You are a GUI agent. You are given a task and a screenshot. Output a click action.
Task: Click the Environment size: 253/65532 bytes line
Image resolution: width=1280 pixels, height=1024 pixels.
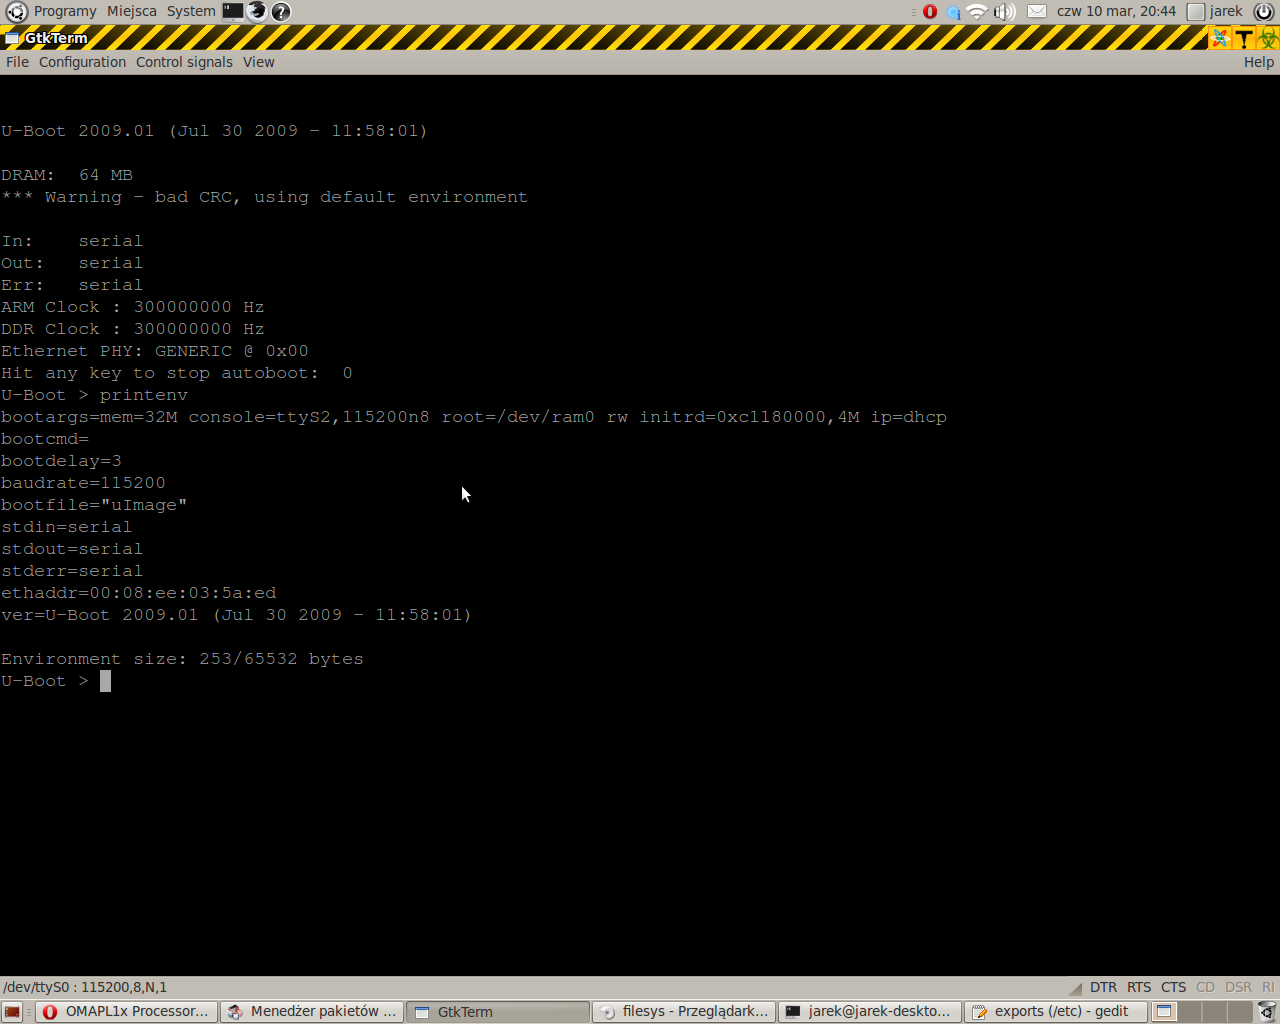pyautogui.click(x=182, y=659)
